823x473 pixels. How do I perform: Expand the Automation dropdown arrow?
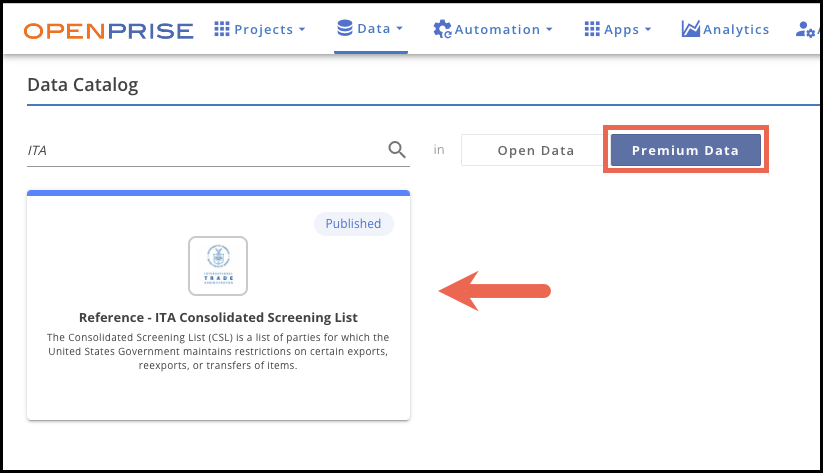click(x=549, y=29)
